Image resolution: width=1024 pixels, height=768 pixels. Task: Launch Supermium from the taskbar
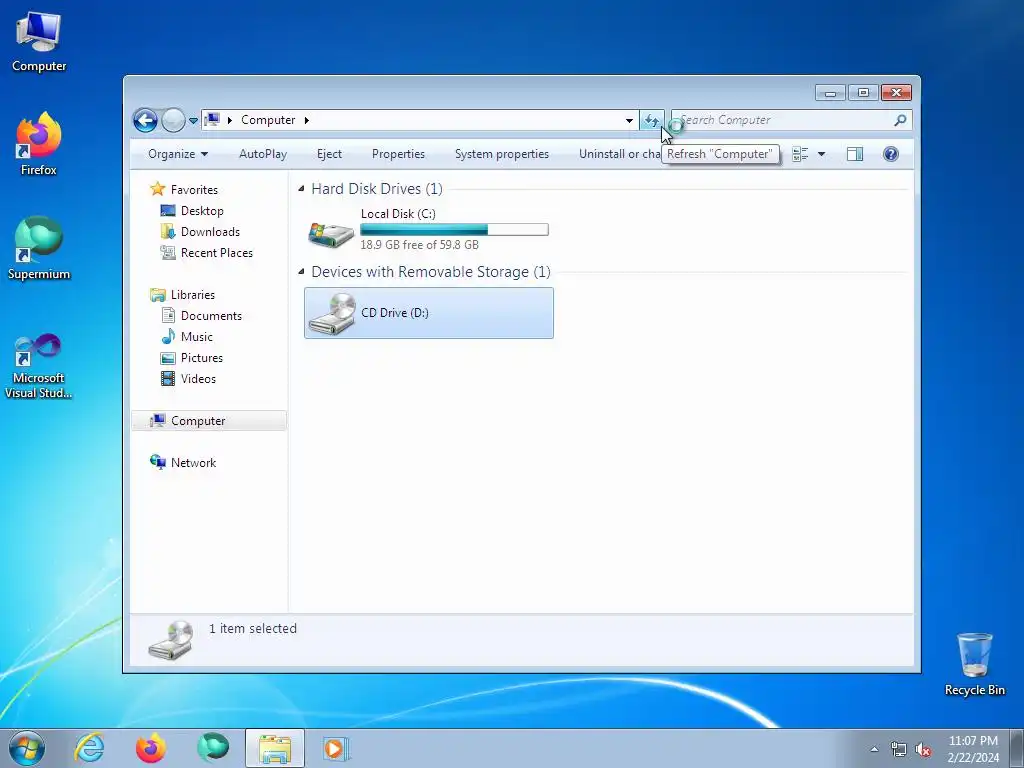click(x=213, y=748)
